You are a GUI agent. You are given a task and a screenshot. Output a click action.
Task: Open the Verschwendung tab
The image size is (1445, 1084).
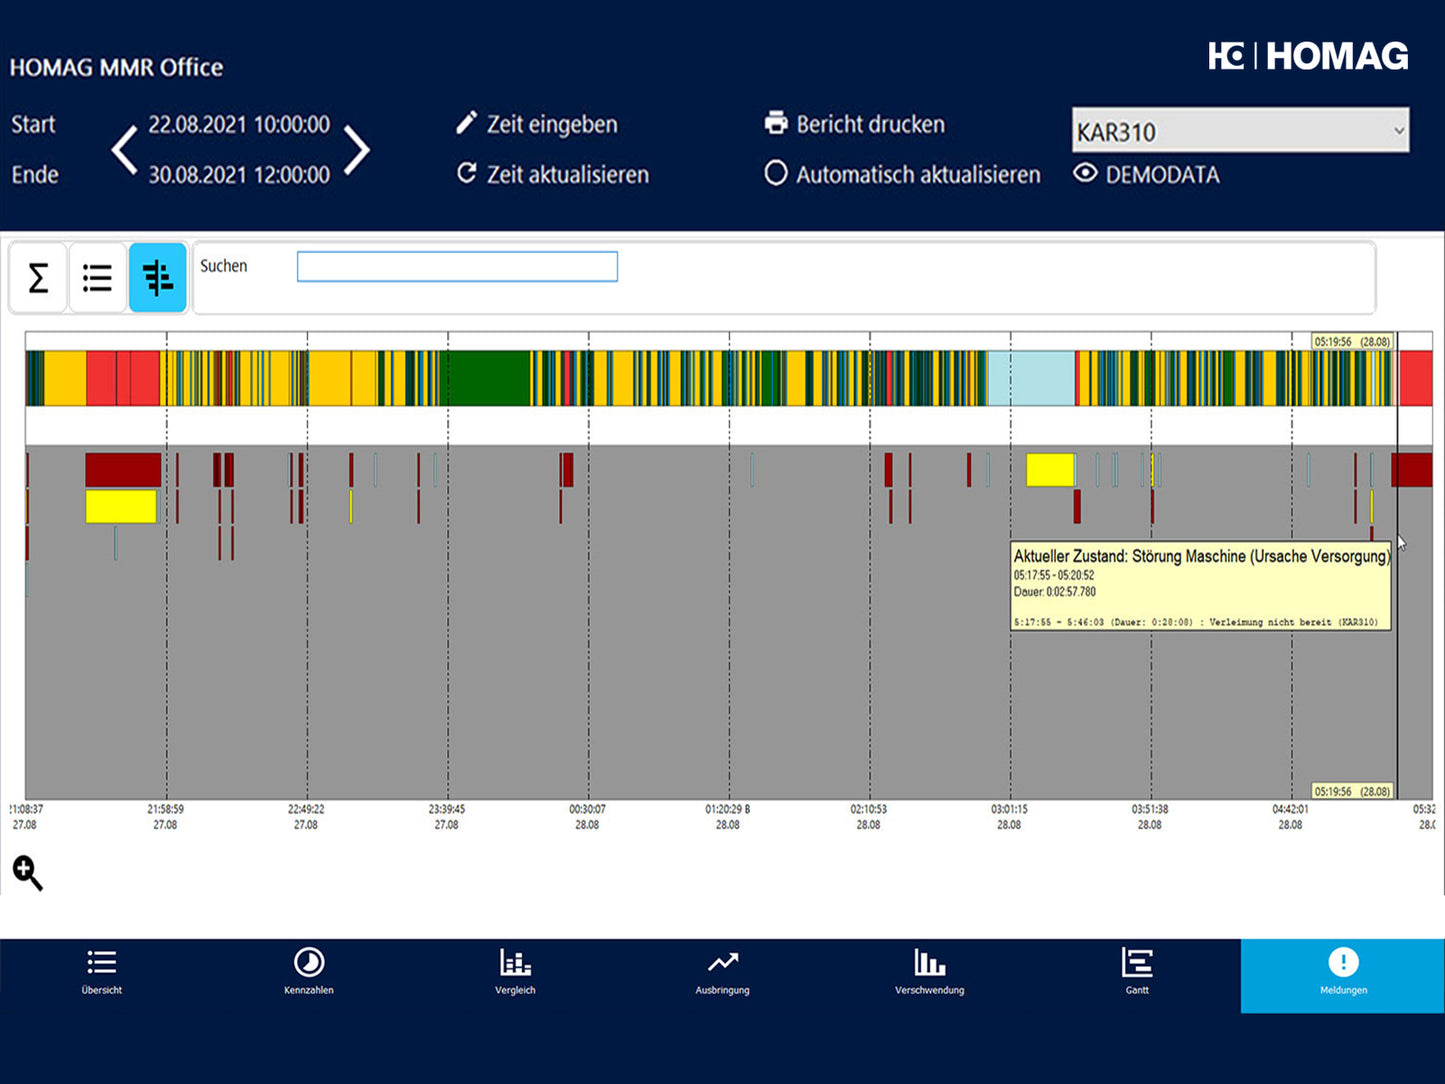coord(929,970)
